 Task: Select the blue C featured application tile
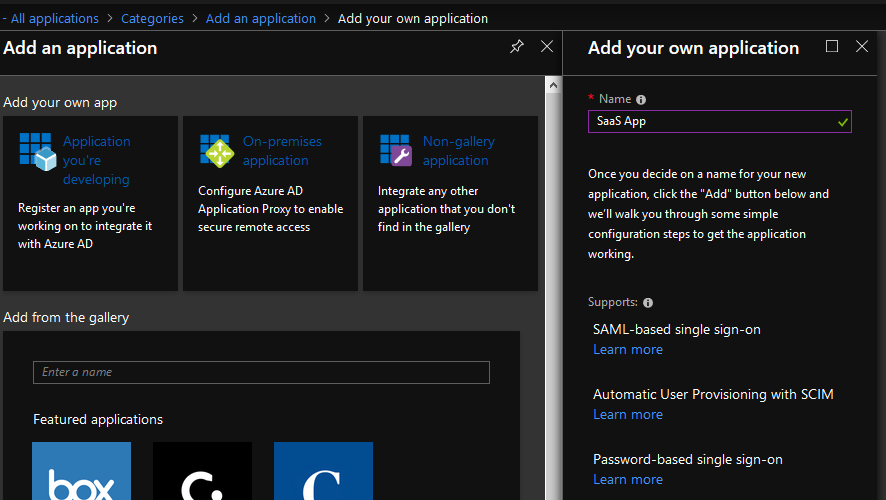coord(323,471)
